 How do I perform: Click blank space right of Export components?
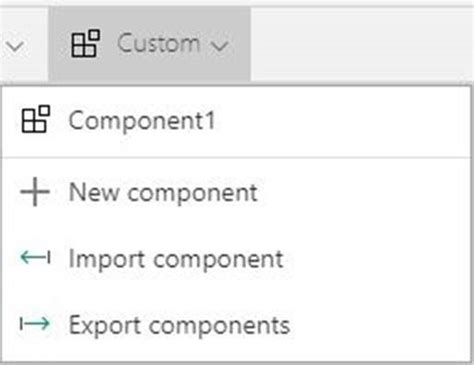(x=380, y=325)
